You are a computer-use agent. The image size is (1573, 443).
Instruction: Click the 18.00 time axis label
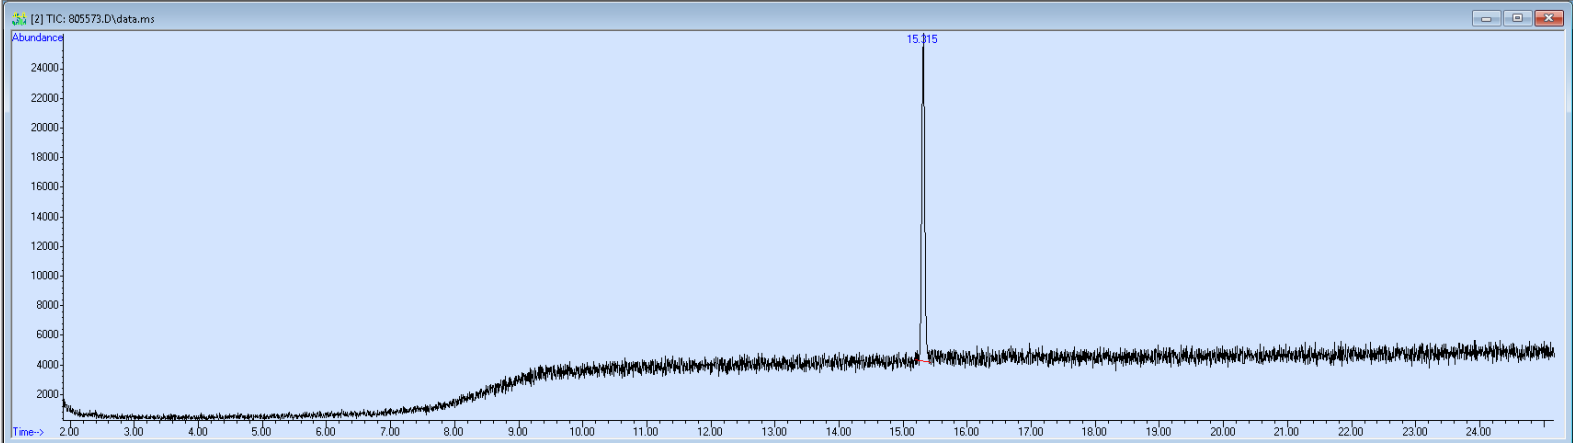click(1094, 432)
